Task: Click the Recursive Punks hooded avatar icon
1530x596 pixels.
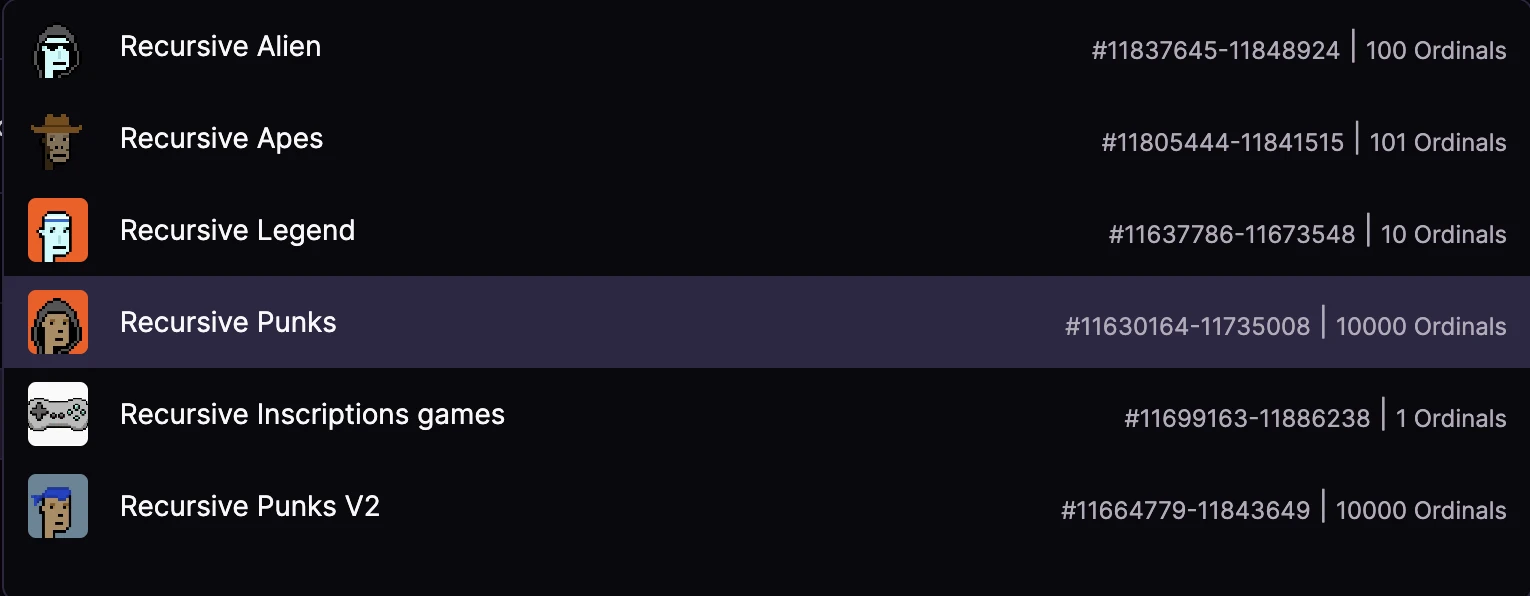Action: pyautogui.click(x=57, y=323)
